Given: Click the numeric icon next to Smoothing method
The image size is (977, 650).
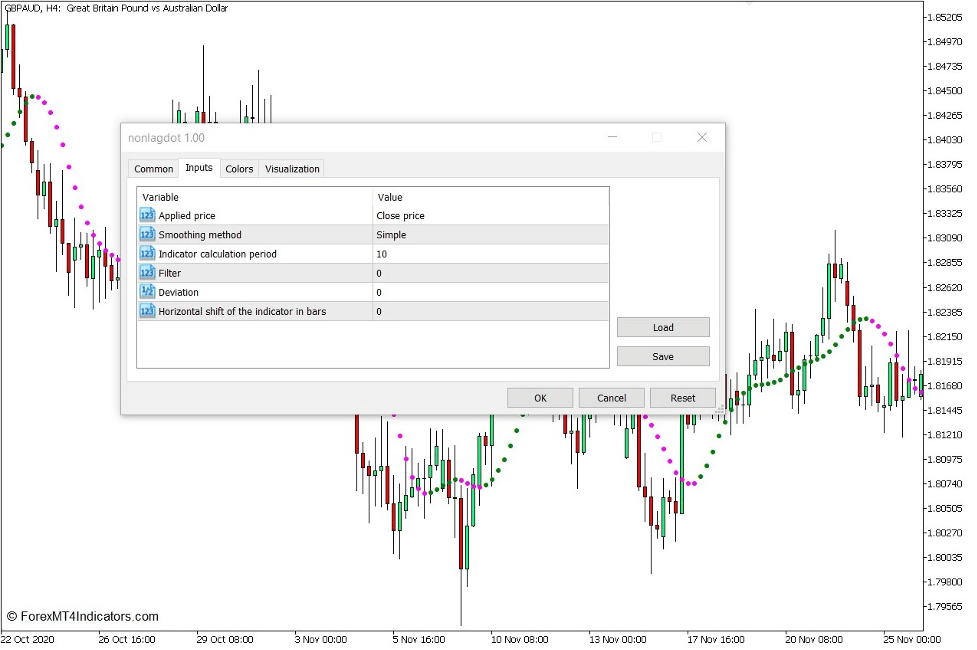Looking at the screenshot, I should 146,234.
